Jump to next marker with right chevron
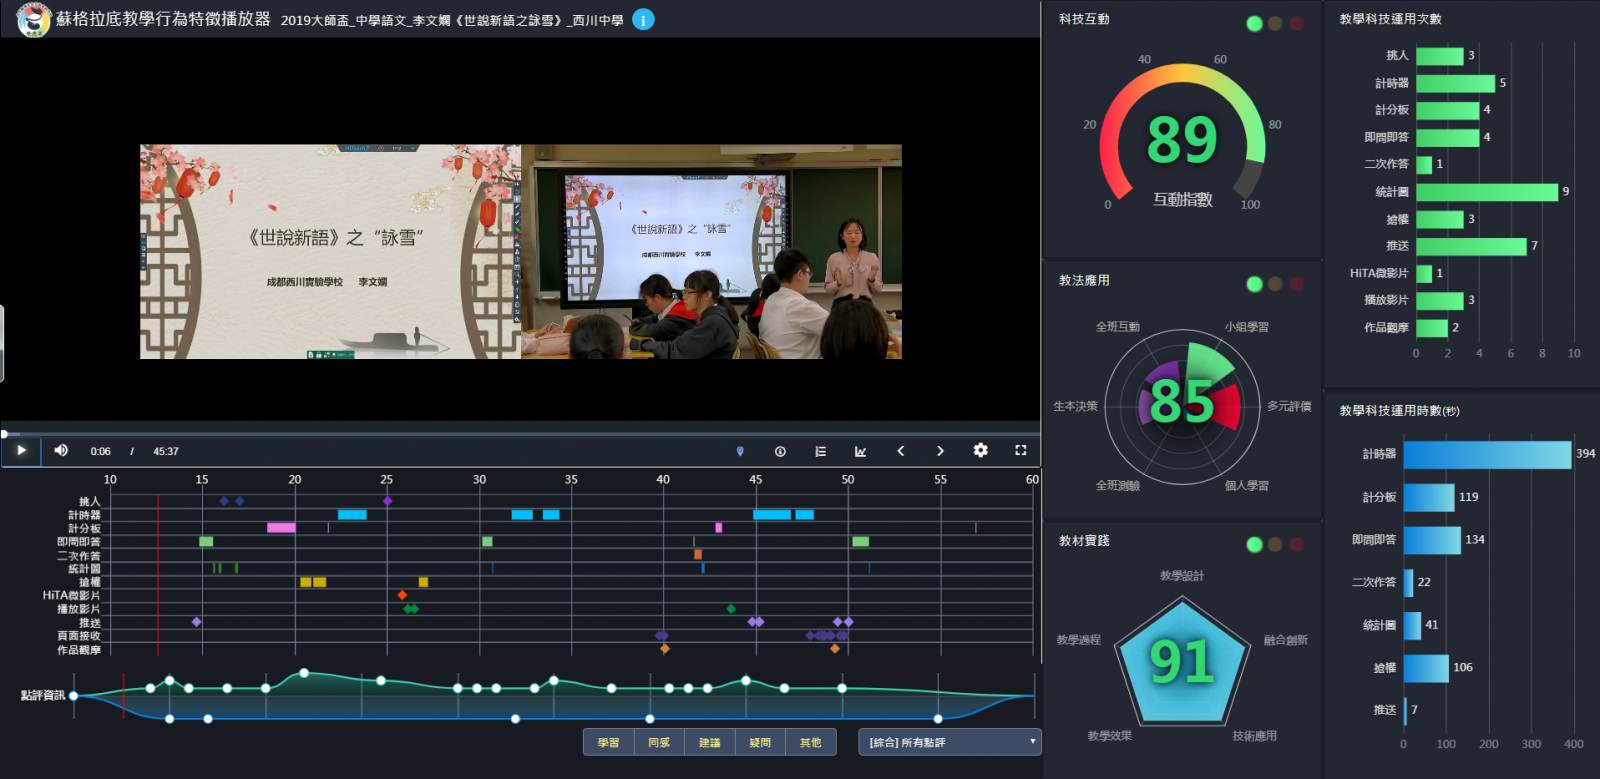1600x779 pixels. (x=940, y=451)
